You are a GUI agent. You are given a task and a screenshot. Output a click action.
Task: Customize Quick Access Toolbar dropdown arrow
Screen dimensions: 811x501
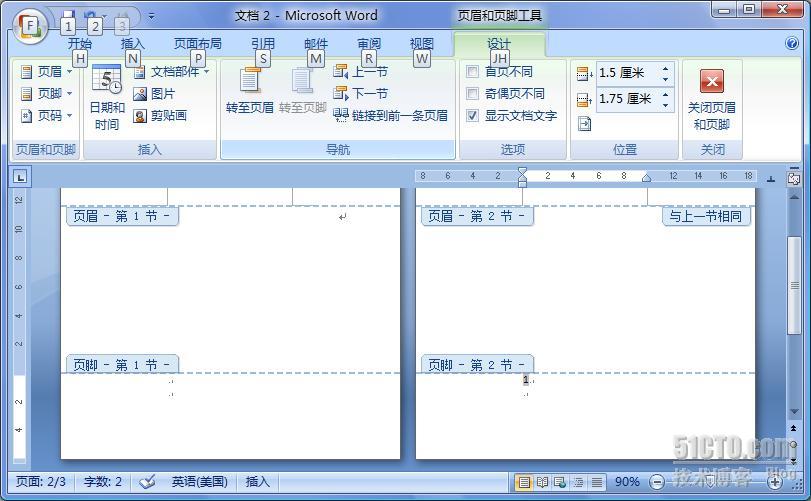point(152,16)
